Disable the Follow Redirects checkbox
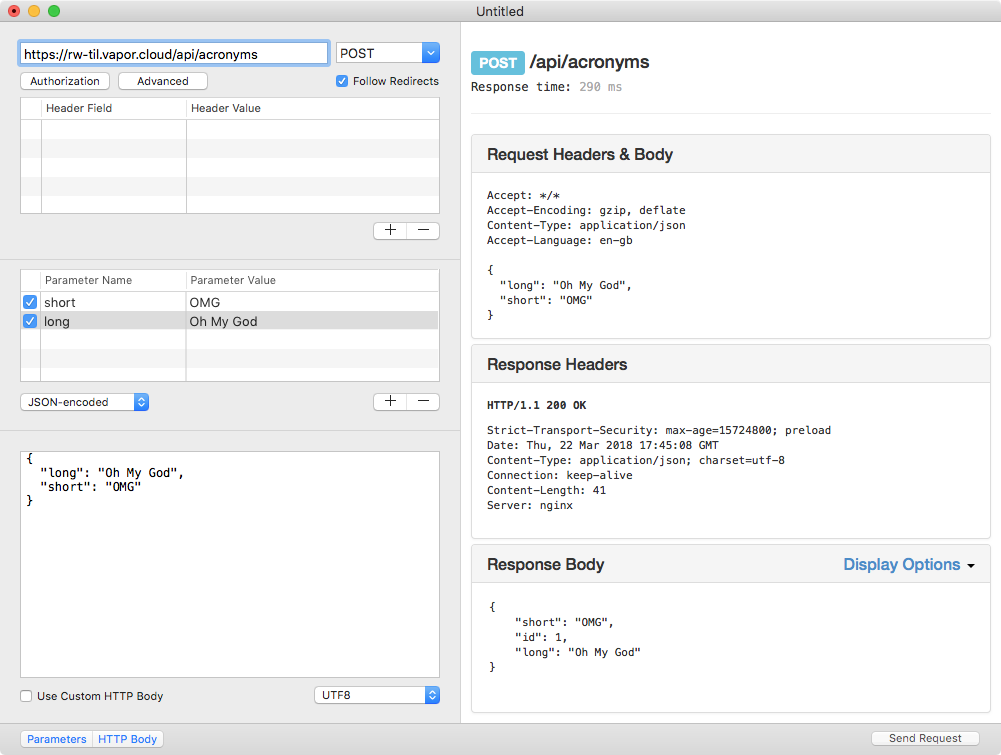 (x=341, y=81)
